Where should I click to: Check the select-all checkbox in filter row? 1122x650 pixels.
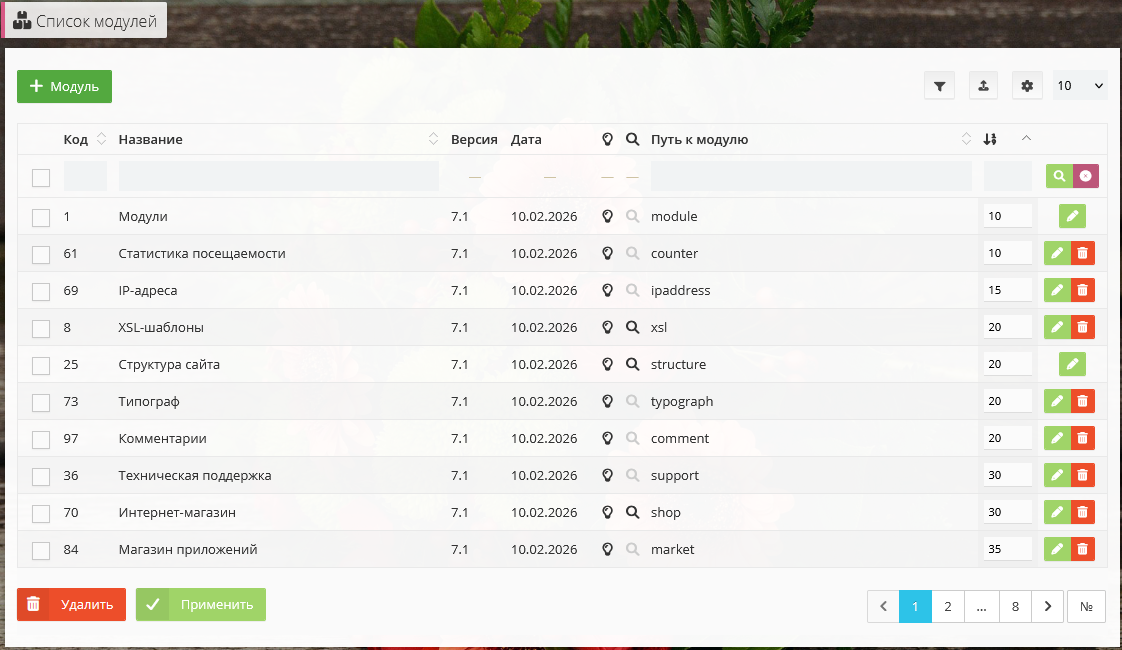pyautogui.click(x=41, y=178)
